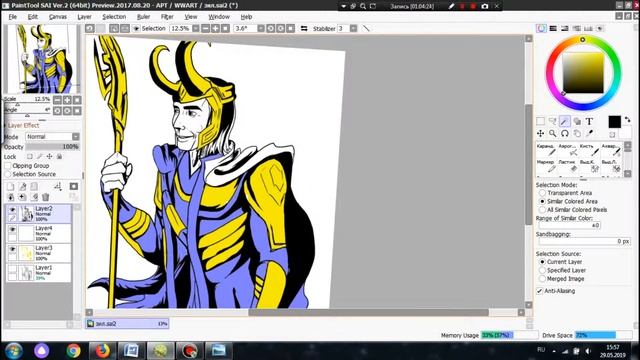Show the RGB slider panel

(553, 28)
